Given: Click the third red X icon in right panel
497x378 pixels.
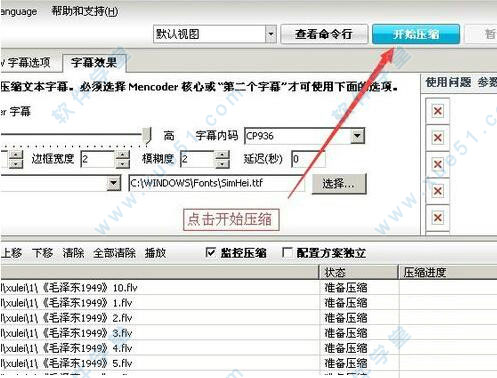Looking at the screenshot, I should click(438, 164).
